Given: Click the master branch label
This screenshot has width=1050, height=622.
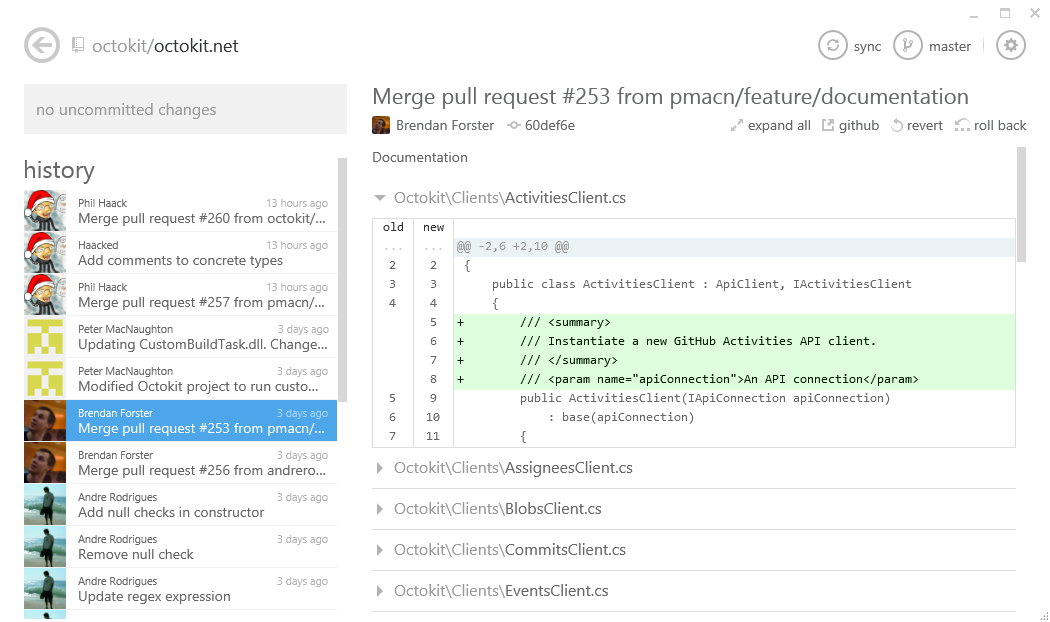Looking at the screenshot, I should (x=950, y=46).
